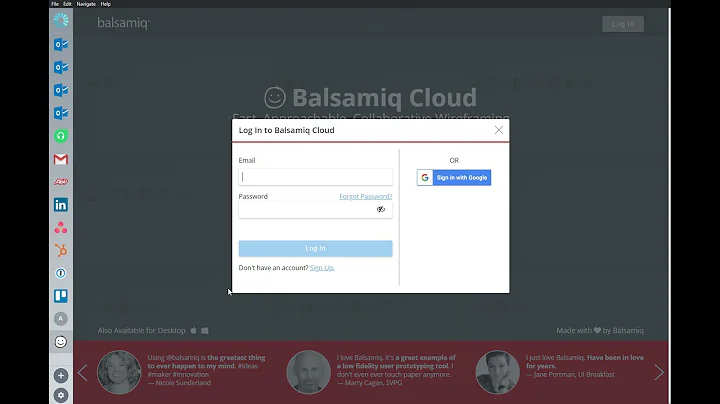
Task: Click the top-right Log In header button
Action: [x=623, y=24]
